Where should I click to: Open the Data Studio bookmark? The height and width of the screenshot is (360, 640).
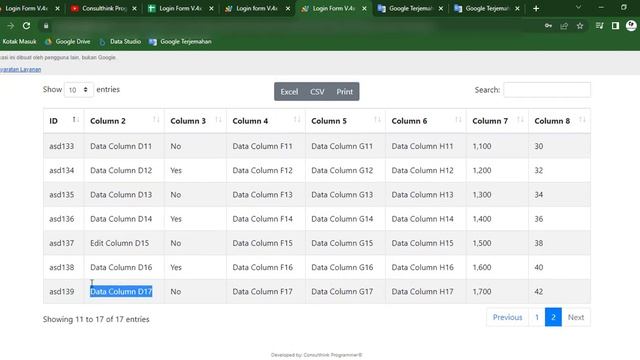tap(120, 42)
